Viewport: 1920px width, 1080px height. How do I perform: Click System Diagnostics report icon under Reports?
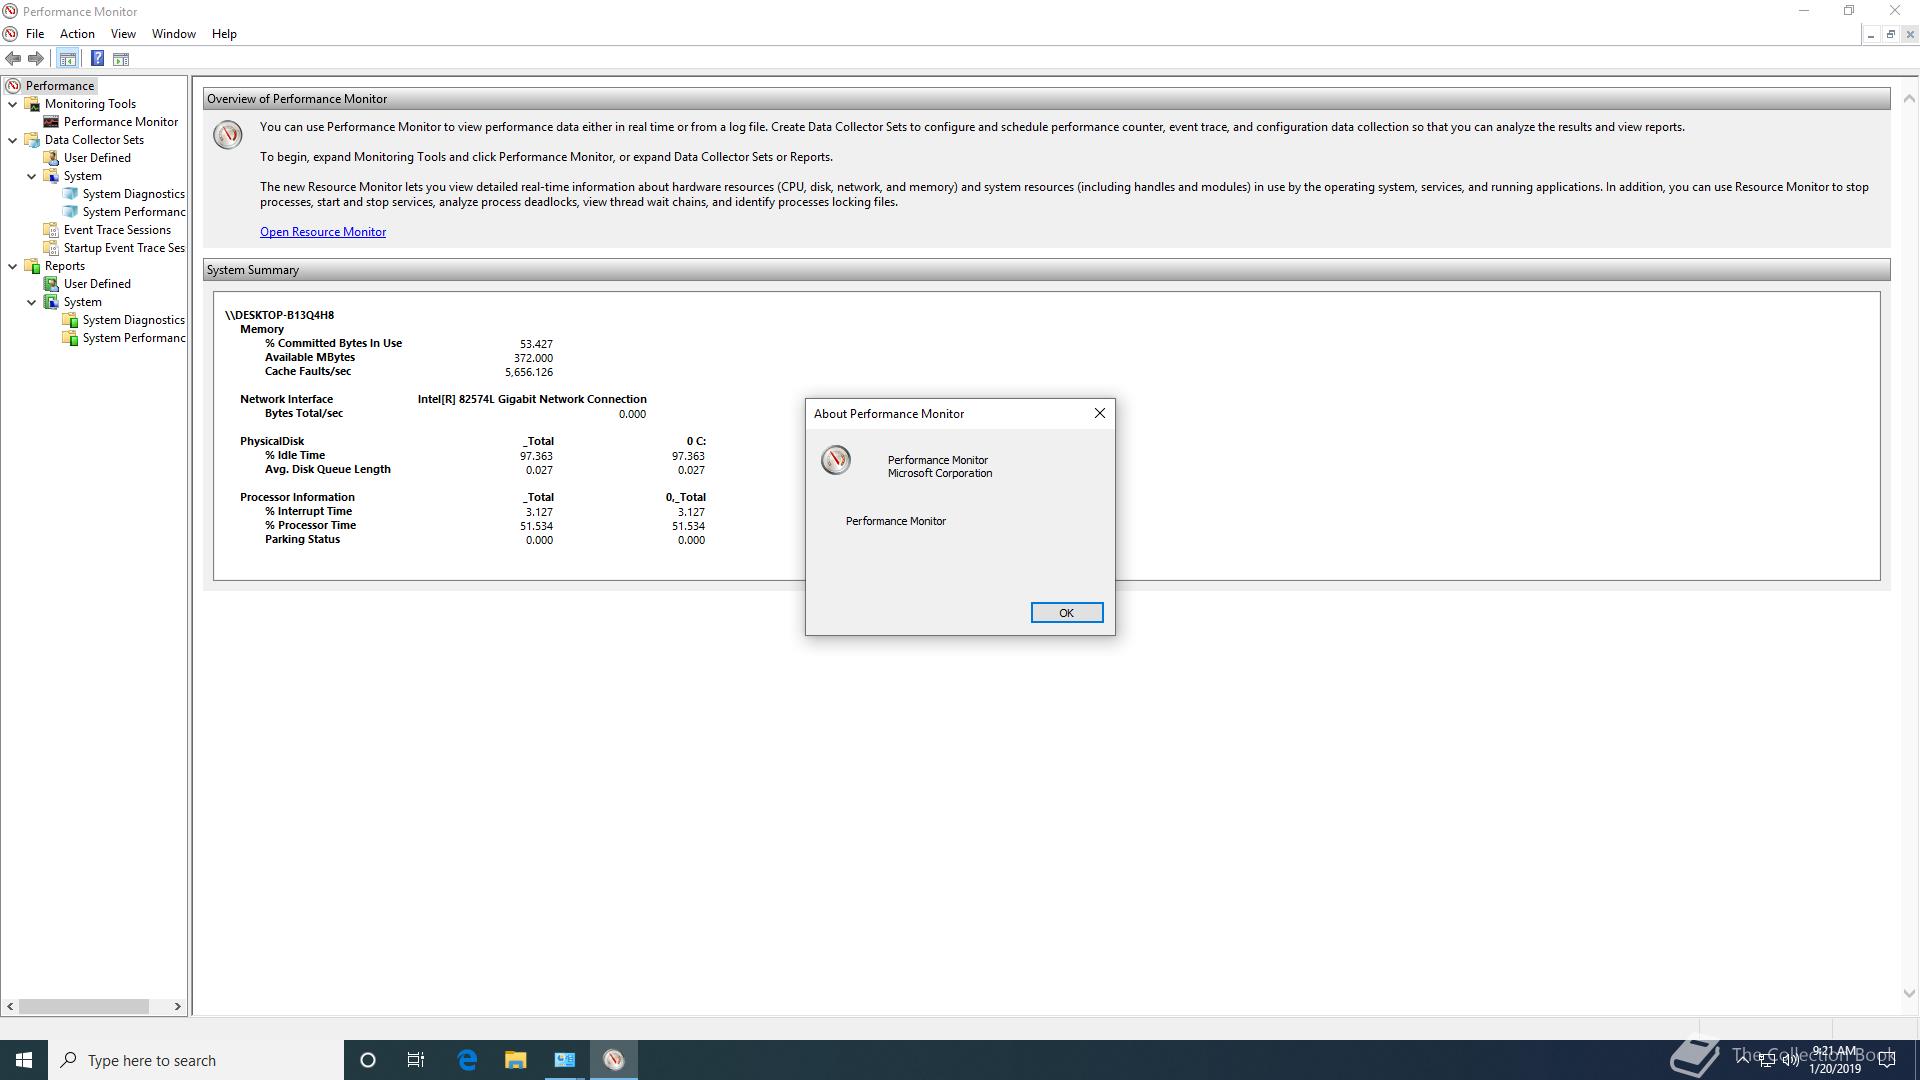[70, 320]
